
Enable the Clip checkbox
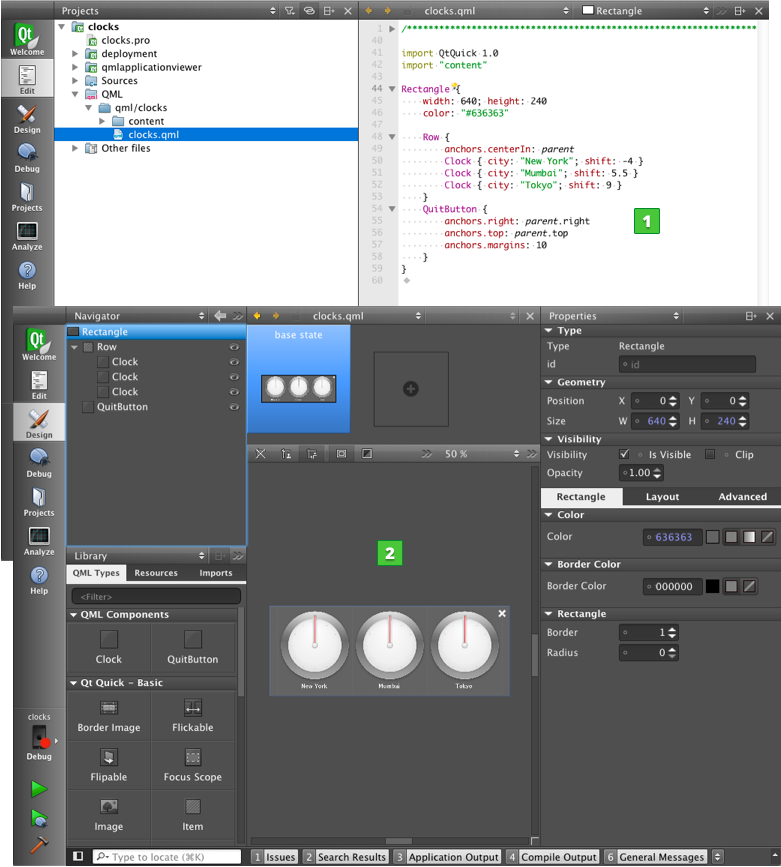point(710,454)
